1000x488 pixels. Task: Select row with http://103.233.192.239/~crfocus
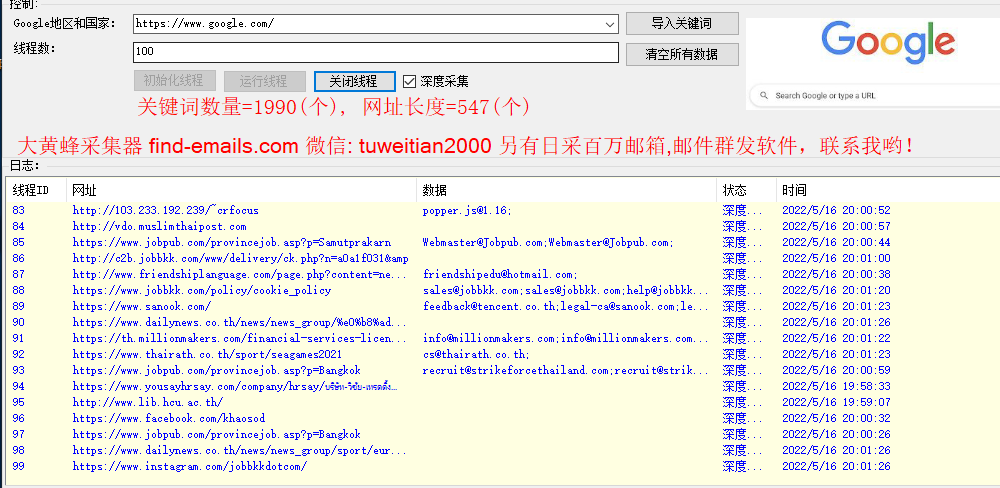pyautogui.click(x=166, y=210)
